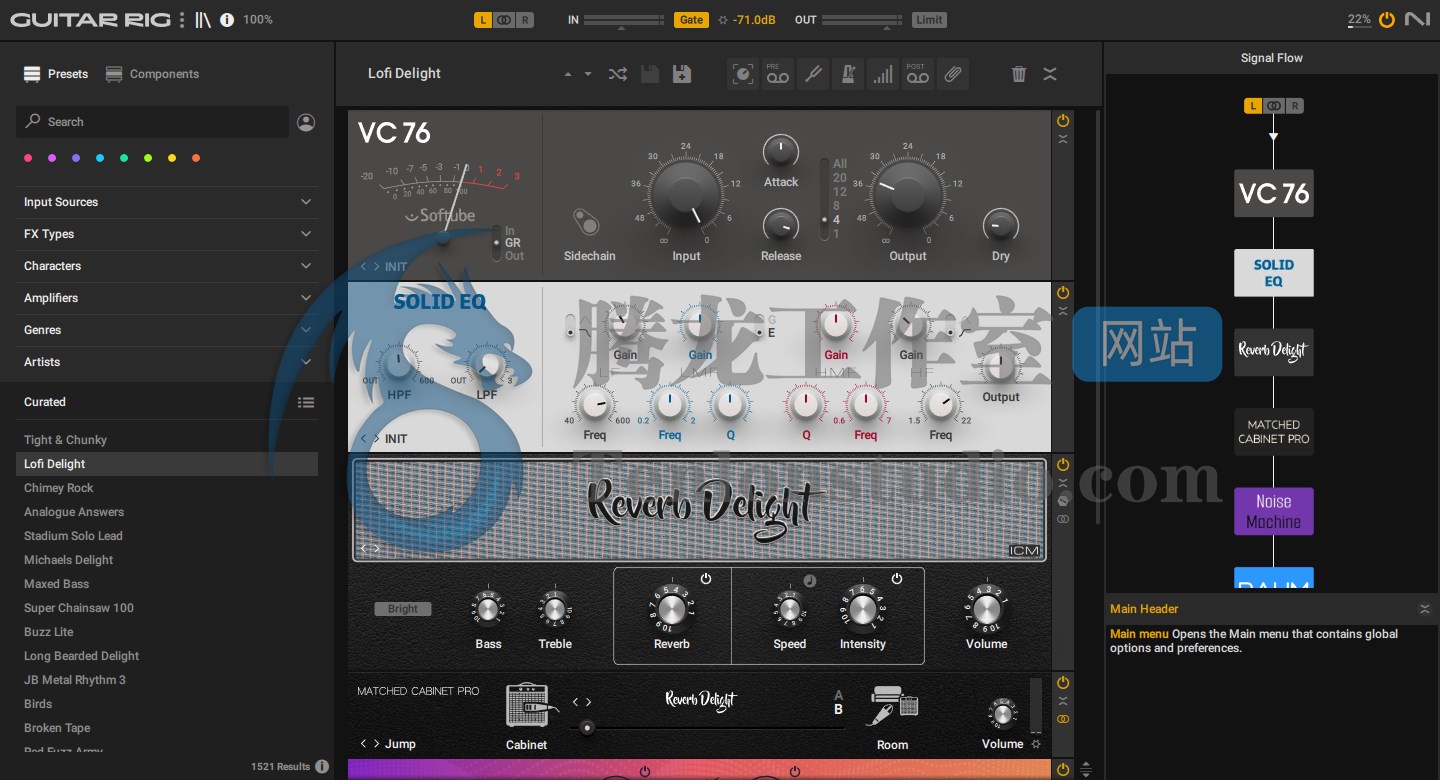Open the macros/global FX tool

pyautogui.click(x=743, y=74)
